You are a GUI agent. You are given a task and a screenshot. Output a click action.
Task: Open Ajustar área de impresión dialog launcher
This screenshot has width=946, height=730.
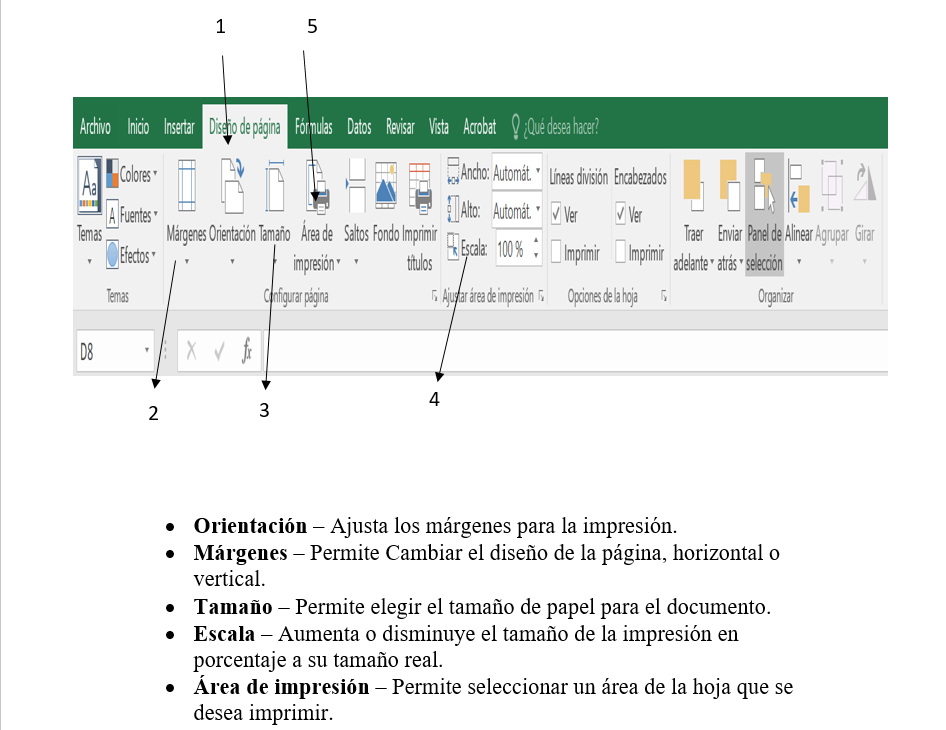coord(541,296)
